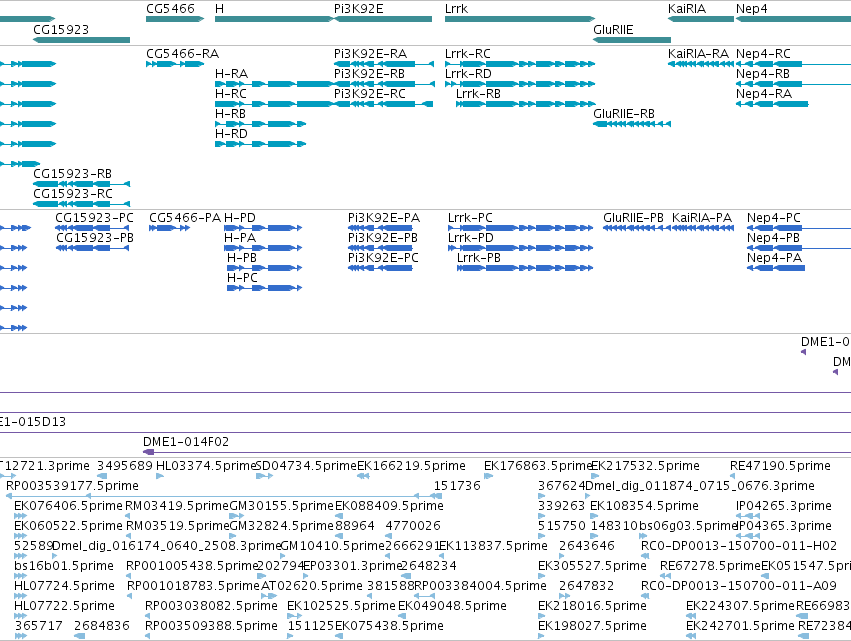
Task: Select the CG15923 gene label
Action: coord(61,29)
